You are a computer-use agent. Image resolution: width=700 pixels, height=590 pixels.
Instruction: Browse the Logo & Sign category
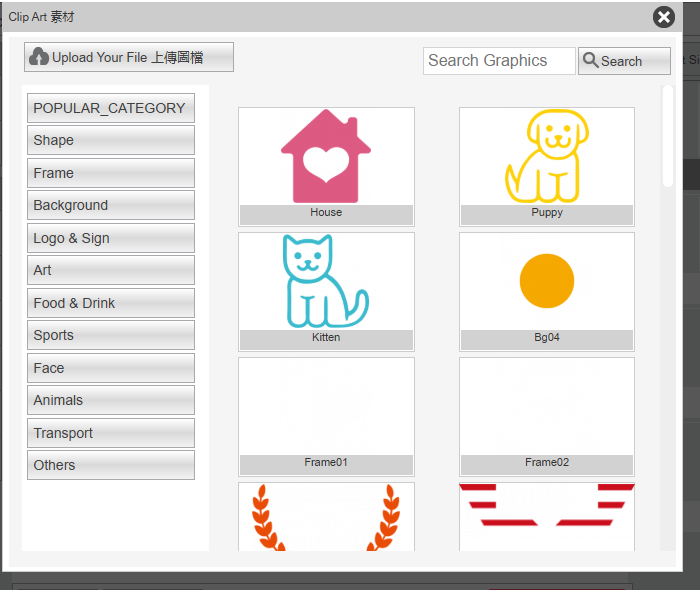[x=110, y=238]
